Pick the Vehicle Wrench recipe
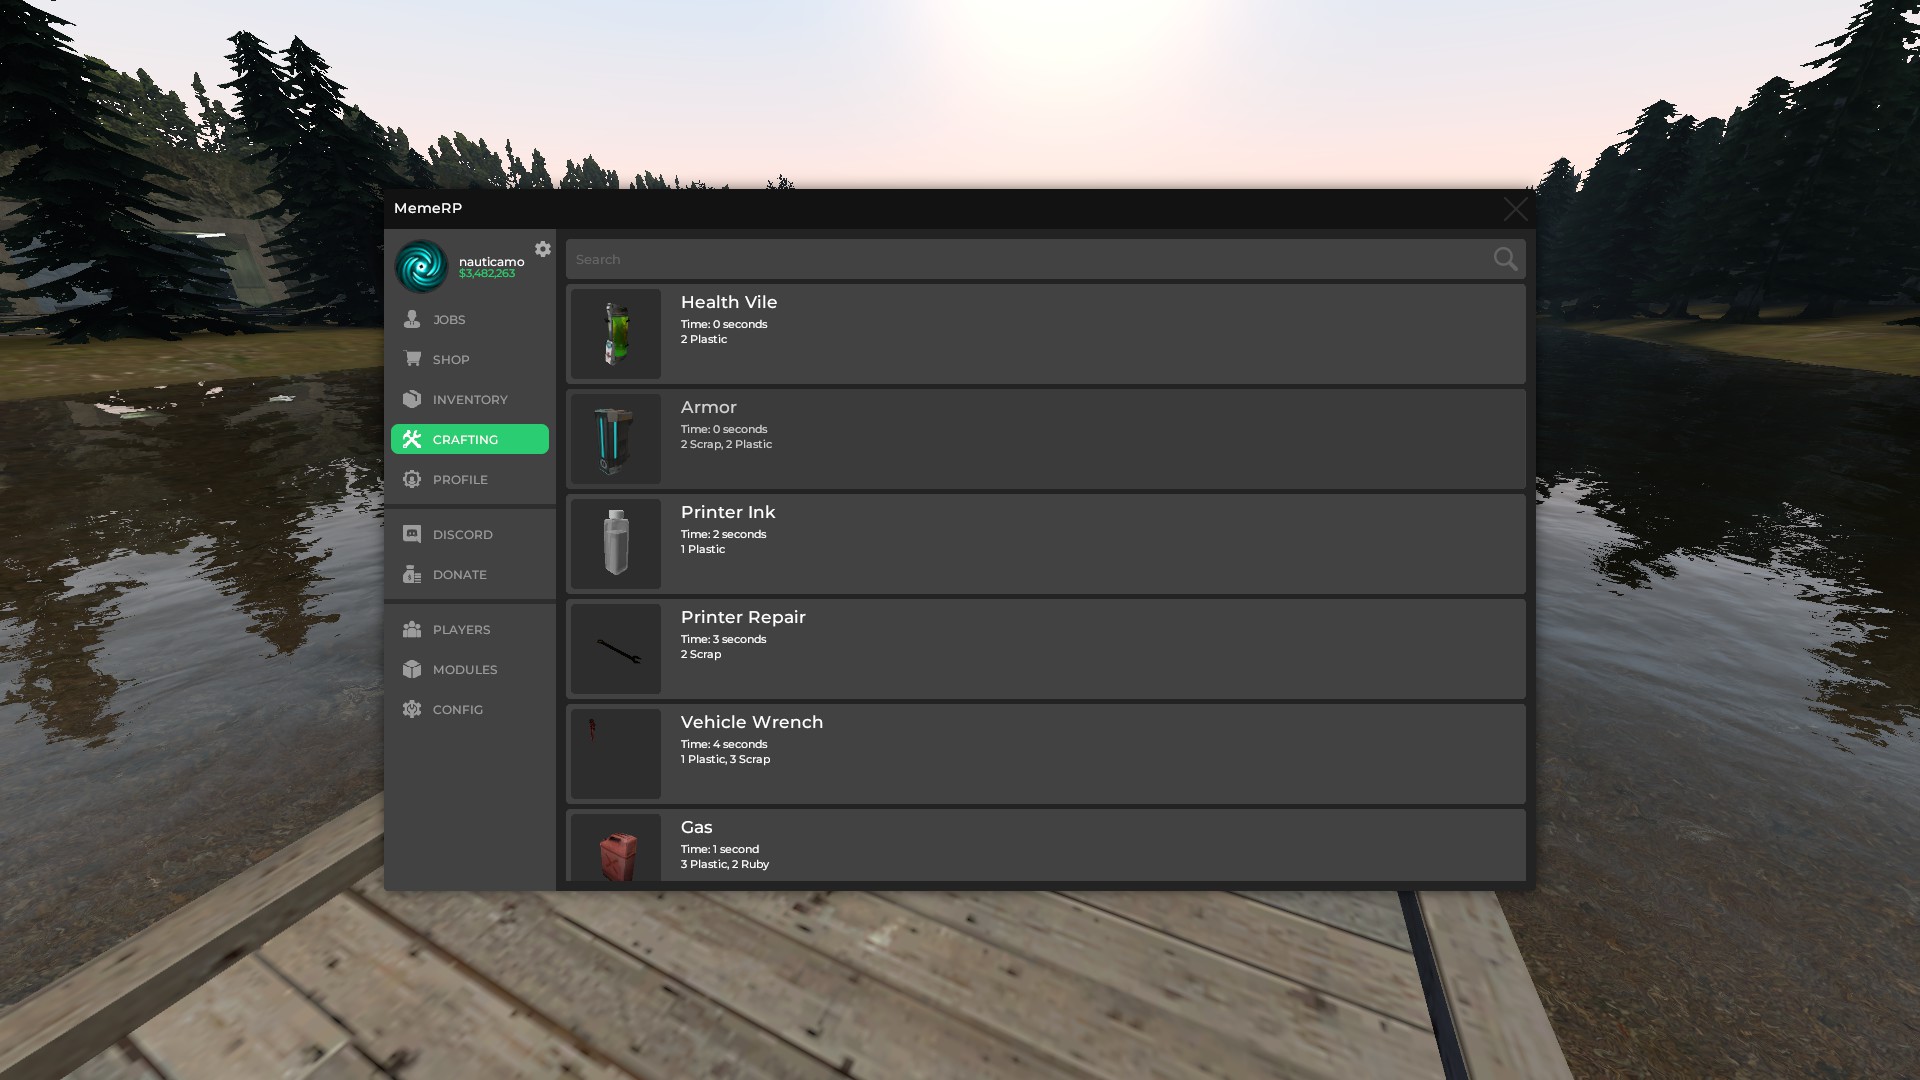The width and height of the screenshot is (1920, 1080). pyautogui.click(x=1046, y=754)
